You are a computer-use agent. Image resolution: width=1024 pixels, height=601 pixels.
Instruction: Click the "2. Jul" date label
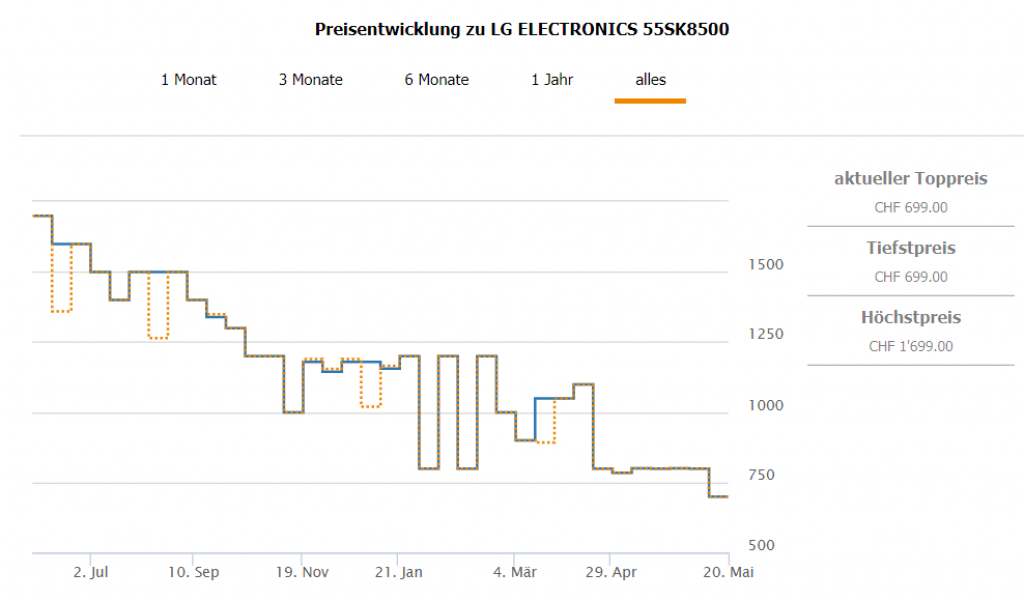[x=90, y=573]
